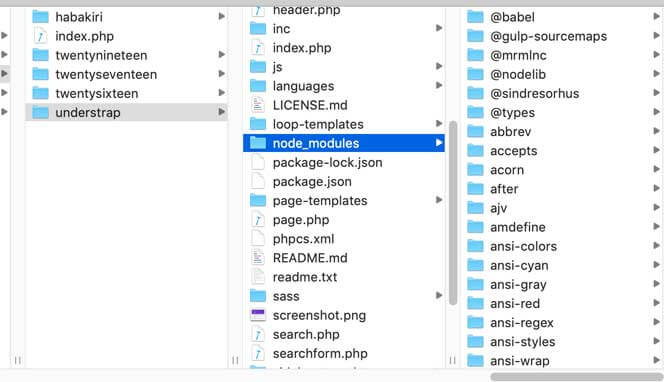Click the horizontal scrollbar at bottom

click(577, 377)
